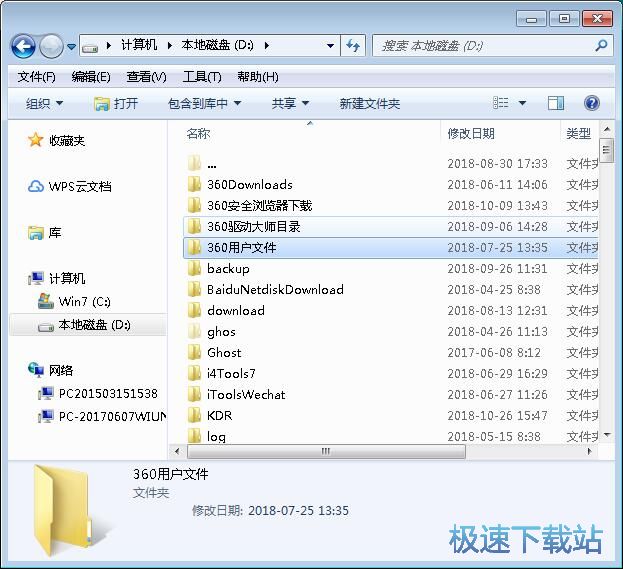Screen dimensions: 623x569
Task: Click 修改日期 value 2018-07-25 13:35 in details pane
Action: point(298,511)
